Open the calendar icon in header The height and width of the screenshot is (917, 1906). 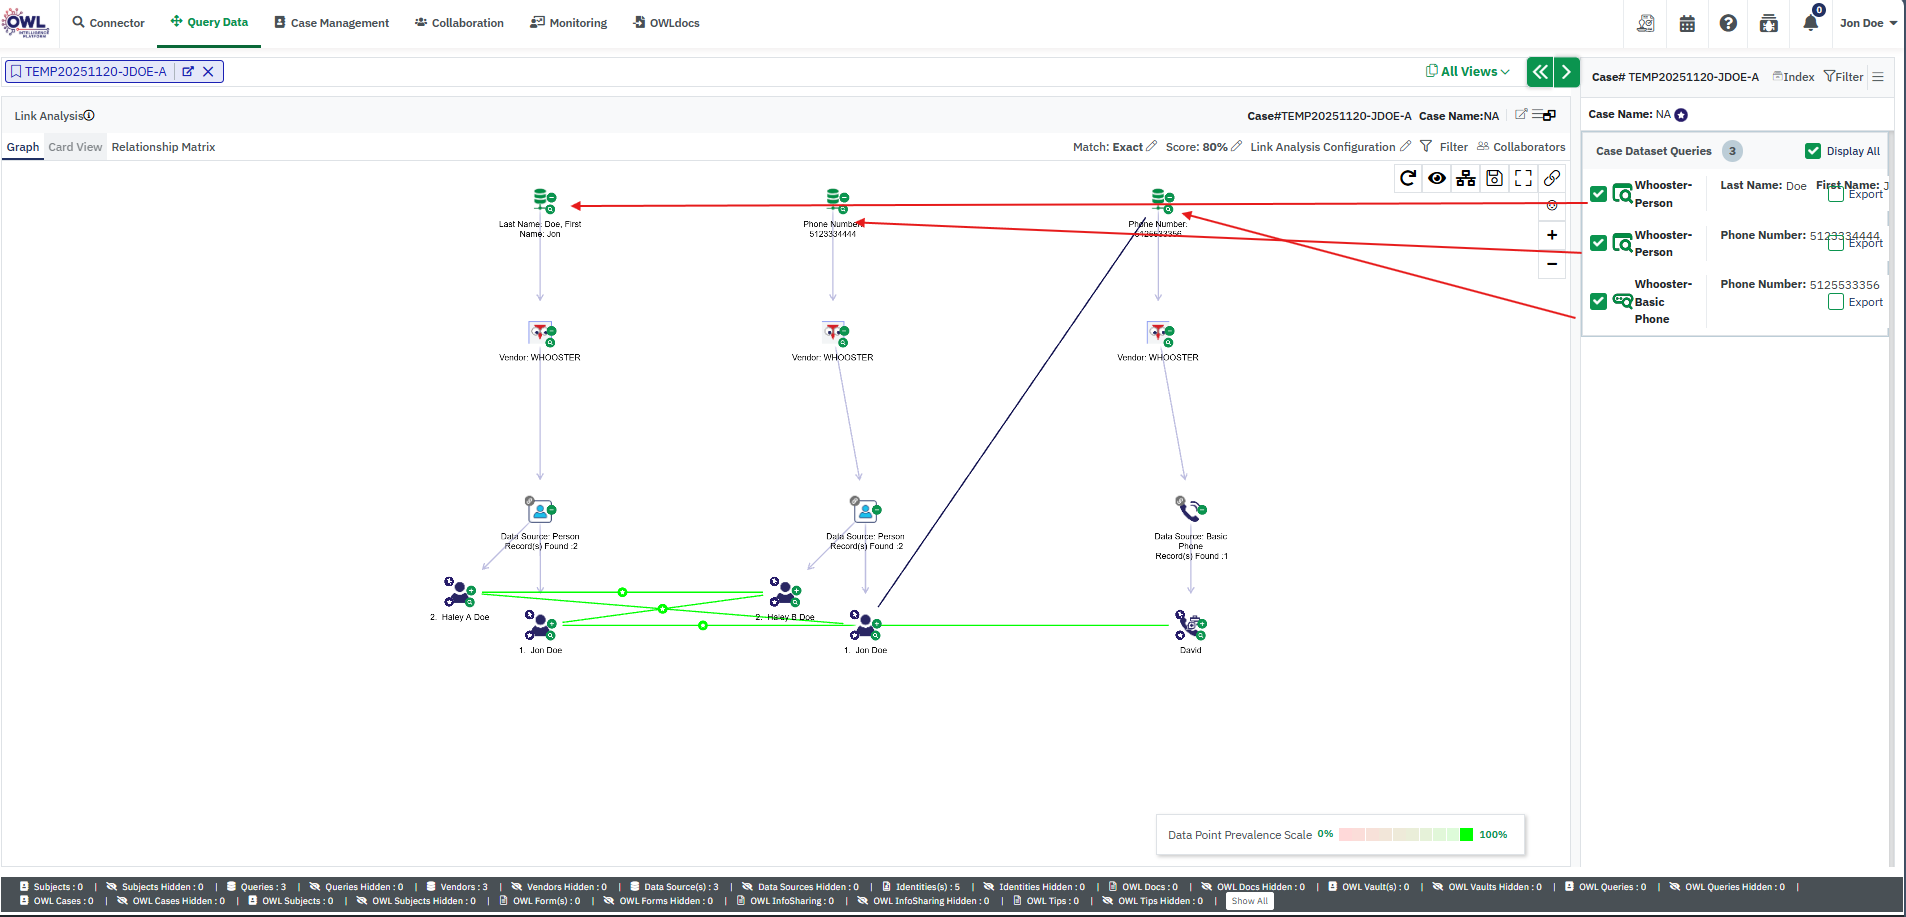pos(1687,23)
